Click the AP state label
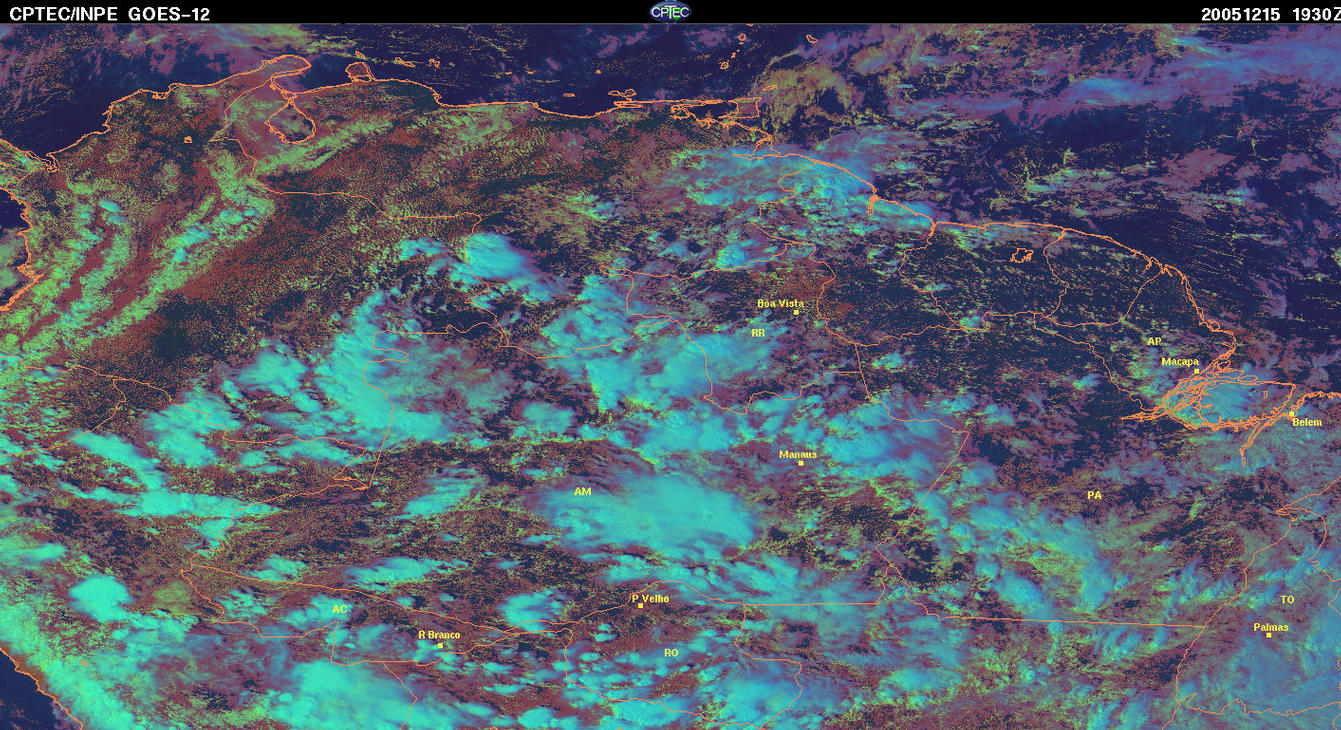This screenshot has width=1341, height=730. (x=1154, y=342)
